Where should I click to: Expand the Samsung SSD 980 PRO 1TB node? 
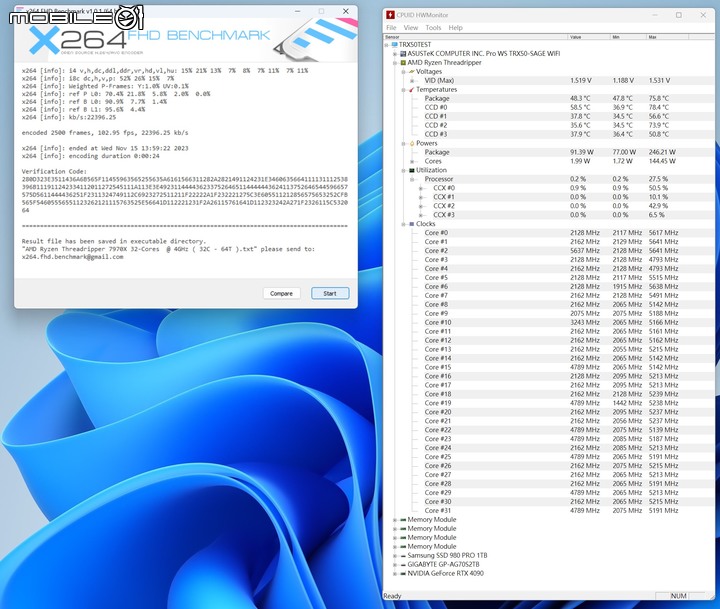coord(395,556)
